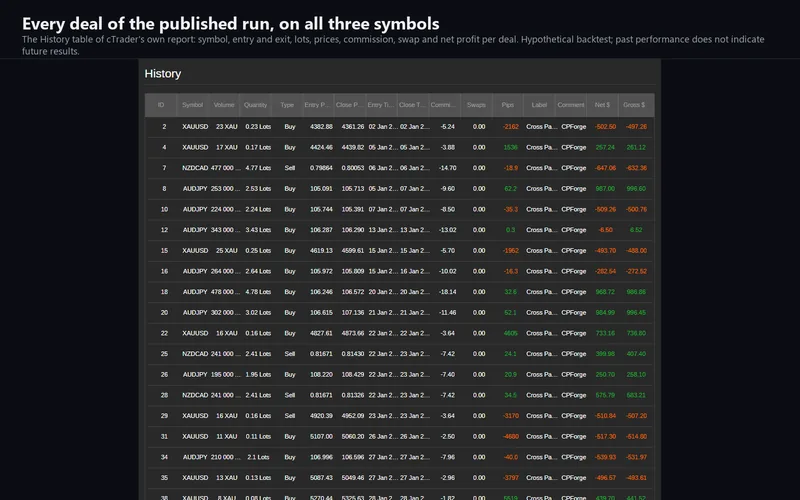Click the Comment column header

[x=570, y=105]
